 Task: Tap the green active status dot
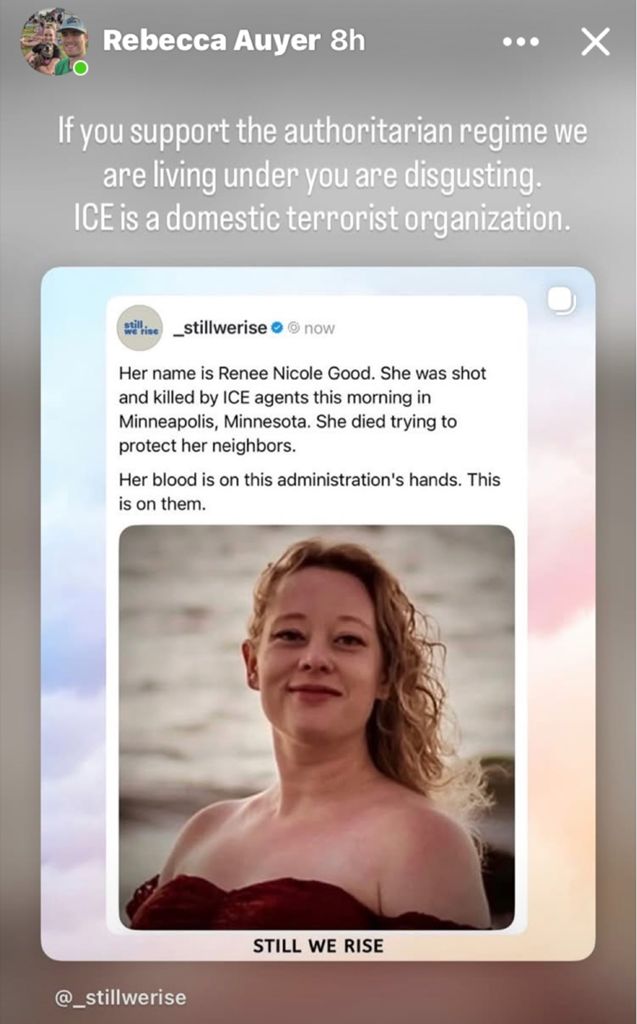pyautogui.click(x=80, y=67)
